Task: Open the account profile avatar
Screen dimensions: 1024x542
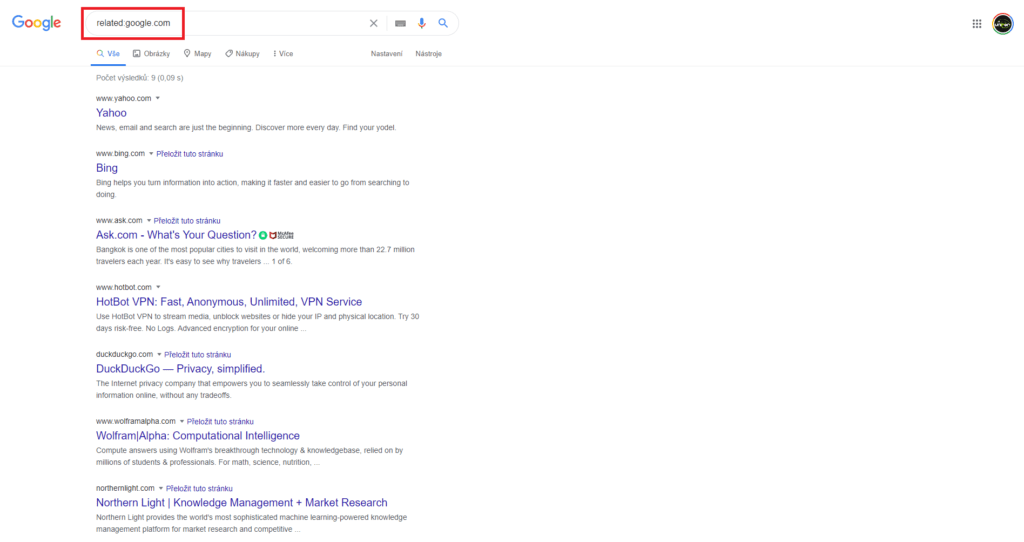Action: click(1002, 24)
